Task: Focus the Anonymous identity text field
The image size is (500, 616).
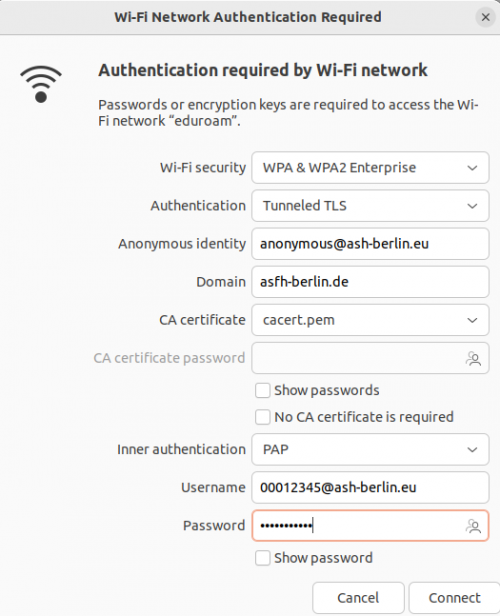Action: (x=370, y=244)
